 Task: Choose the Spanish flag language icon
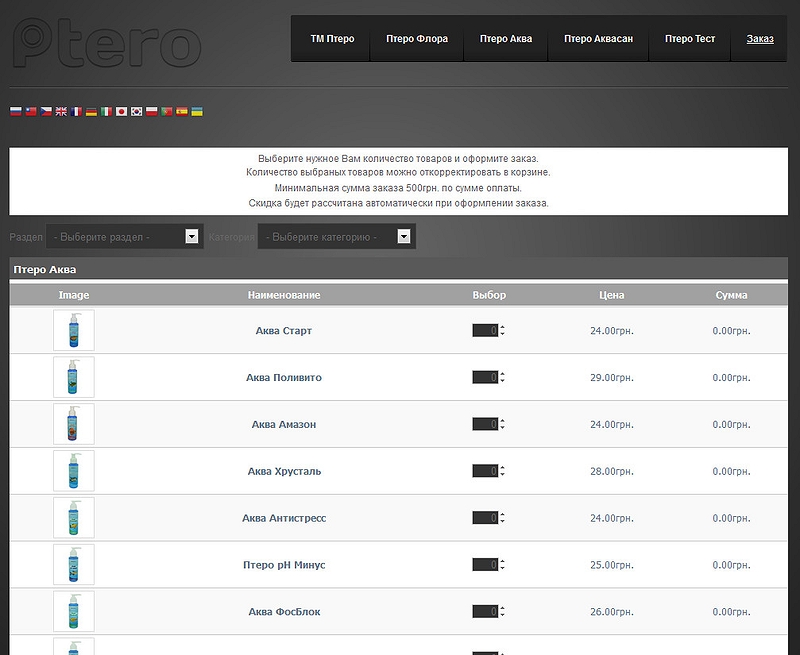pyautogui.click(x=182, y=112)
